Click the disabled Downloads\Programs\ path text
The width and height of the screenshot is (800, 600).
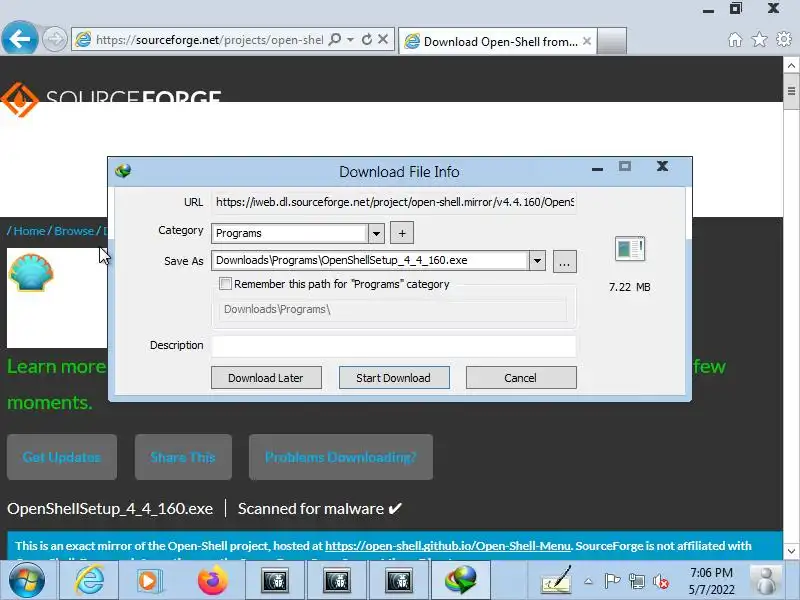[278, 309]
